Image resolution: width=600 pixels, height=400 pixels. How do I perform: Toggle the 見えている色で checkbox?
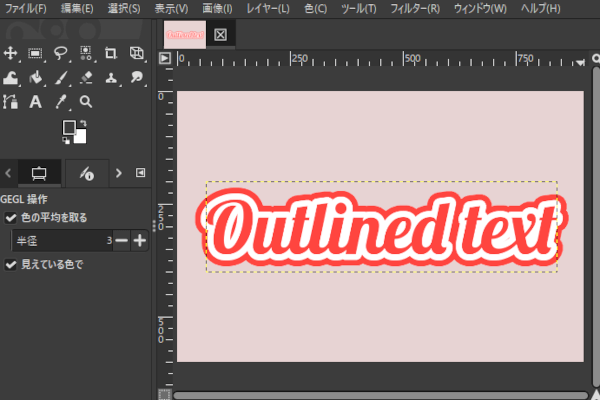click(11, 265)
